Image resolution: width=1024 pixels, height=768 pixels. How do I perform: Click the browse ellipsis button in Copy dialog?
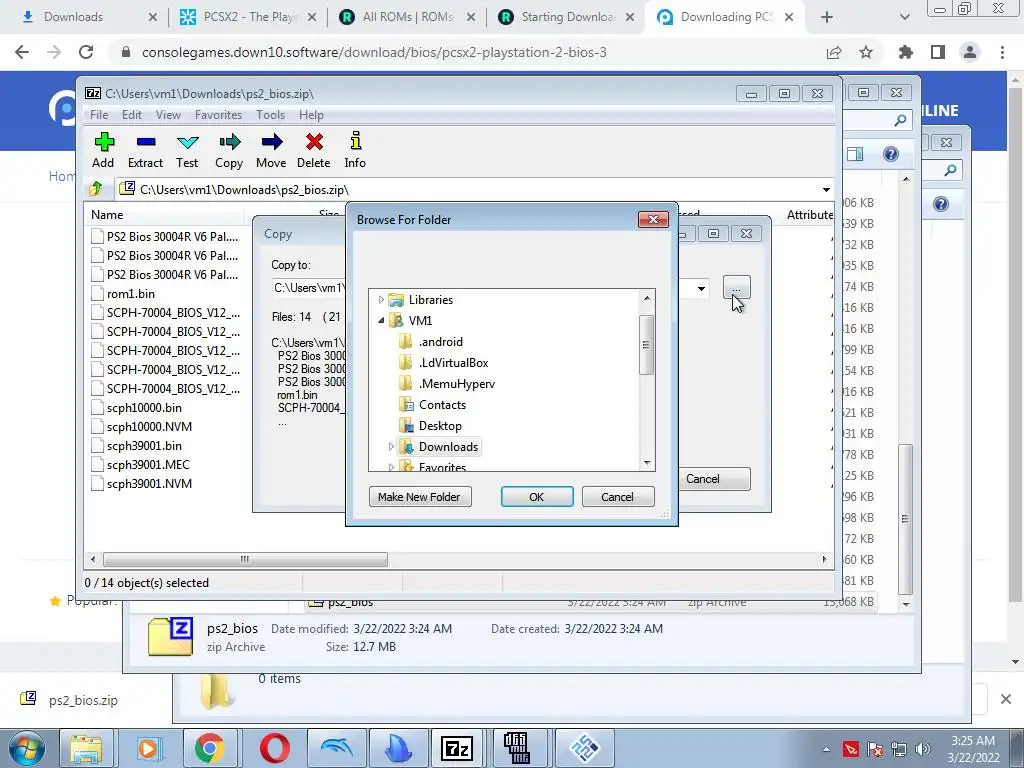tap(737, 288)
